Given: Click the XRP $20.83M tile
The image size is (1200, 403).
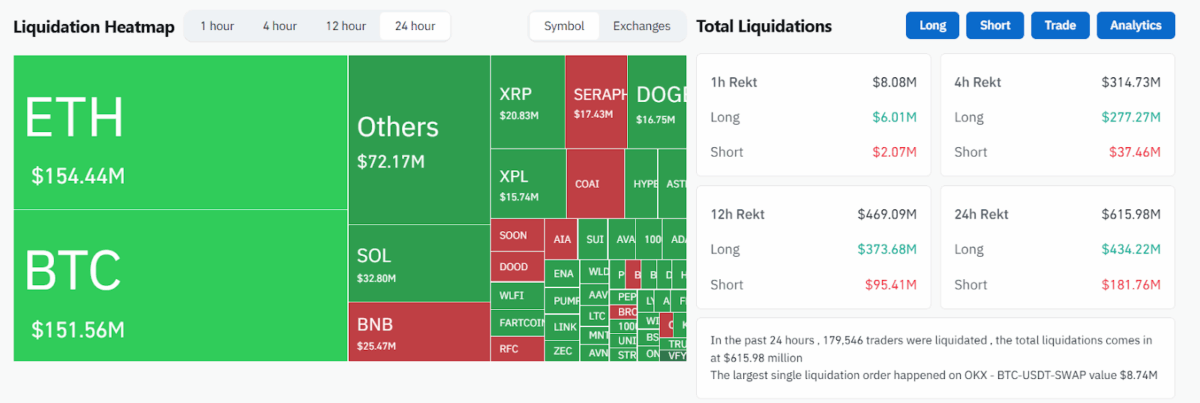Looking at the screenshot, I should pos(527,102).
